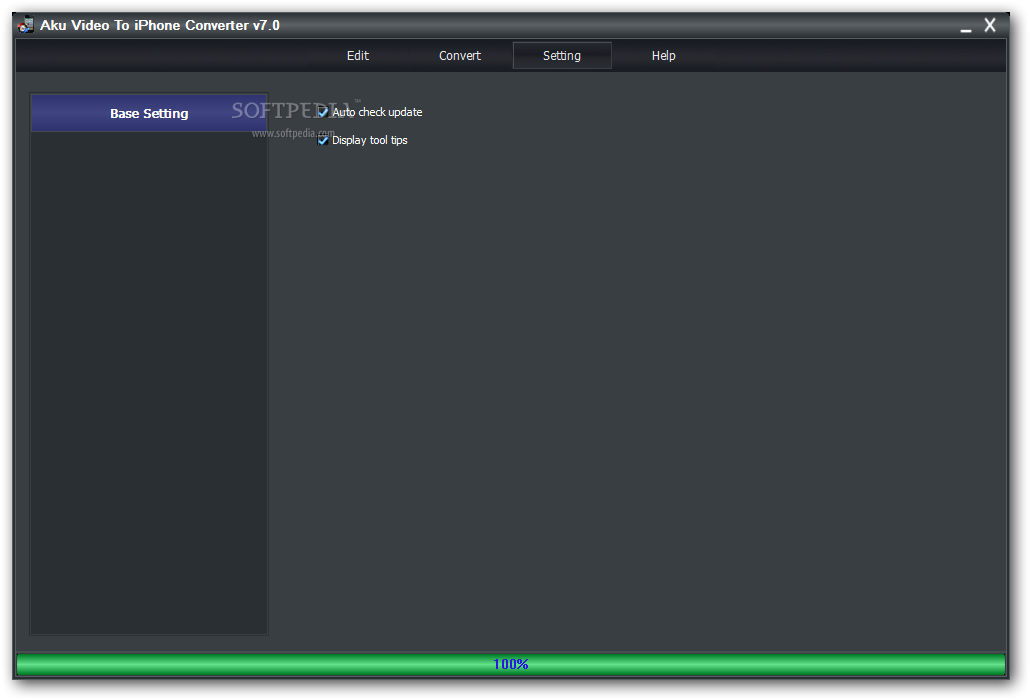This screenshot has width=1030, height=700.
Task: Open the Convert menu
Action: (460, 56)
